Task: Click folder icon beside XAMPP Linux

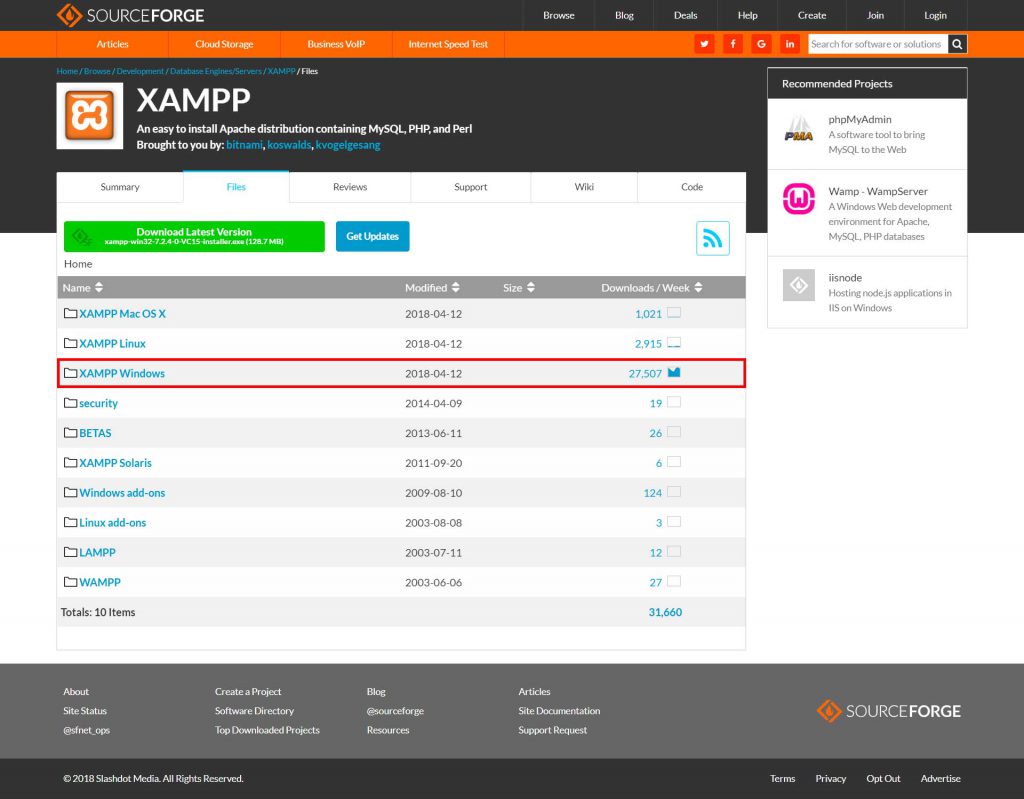Action: (71, 343)
